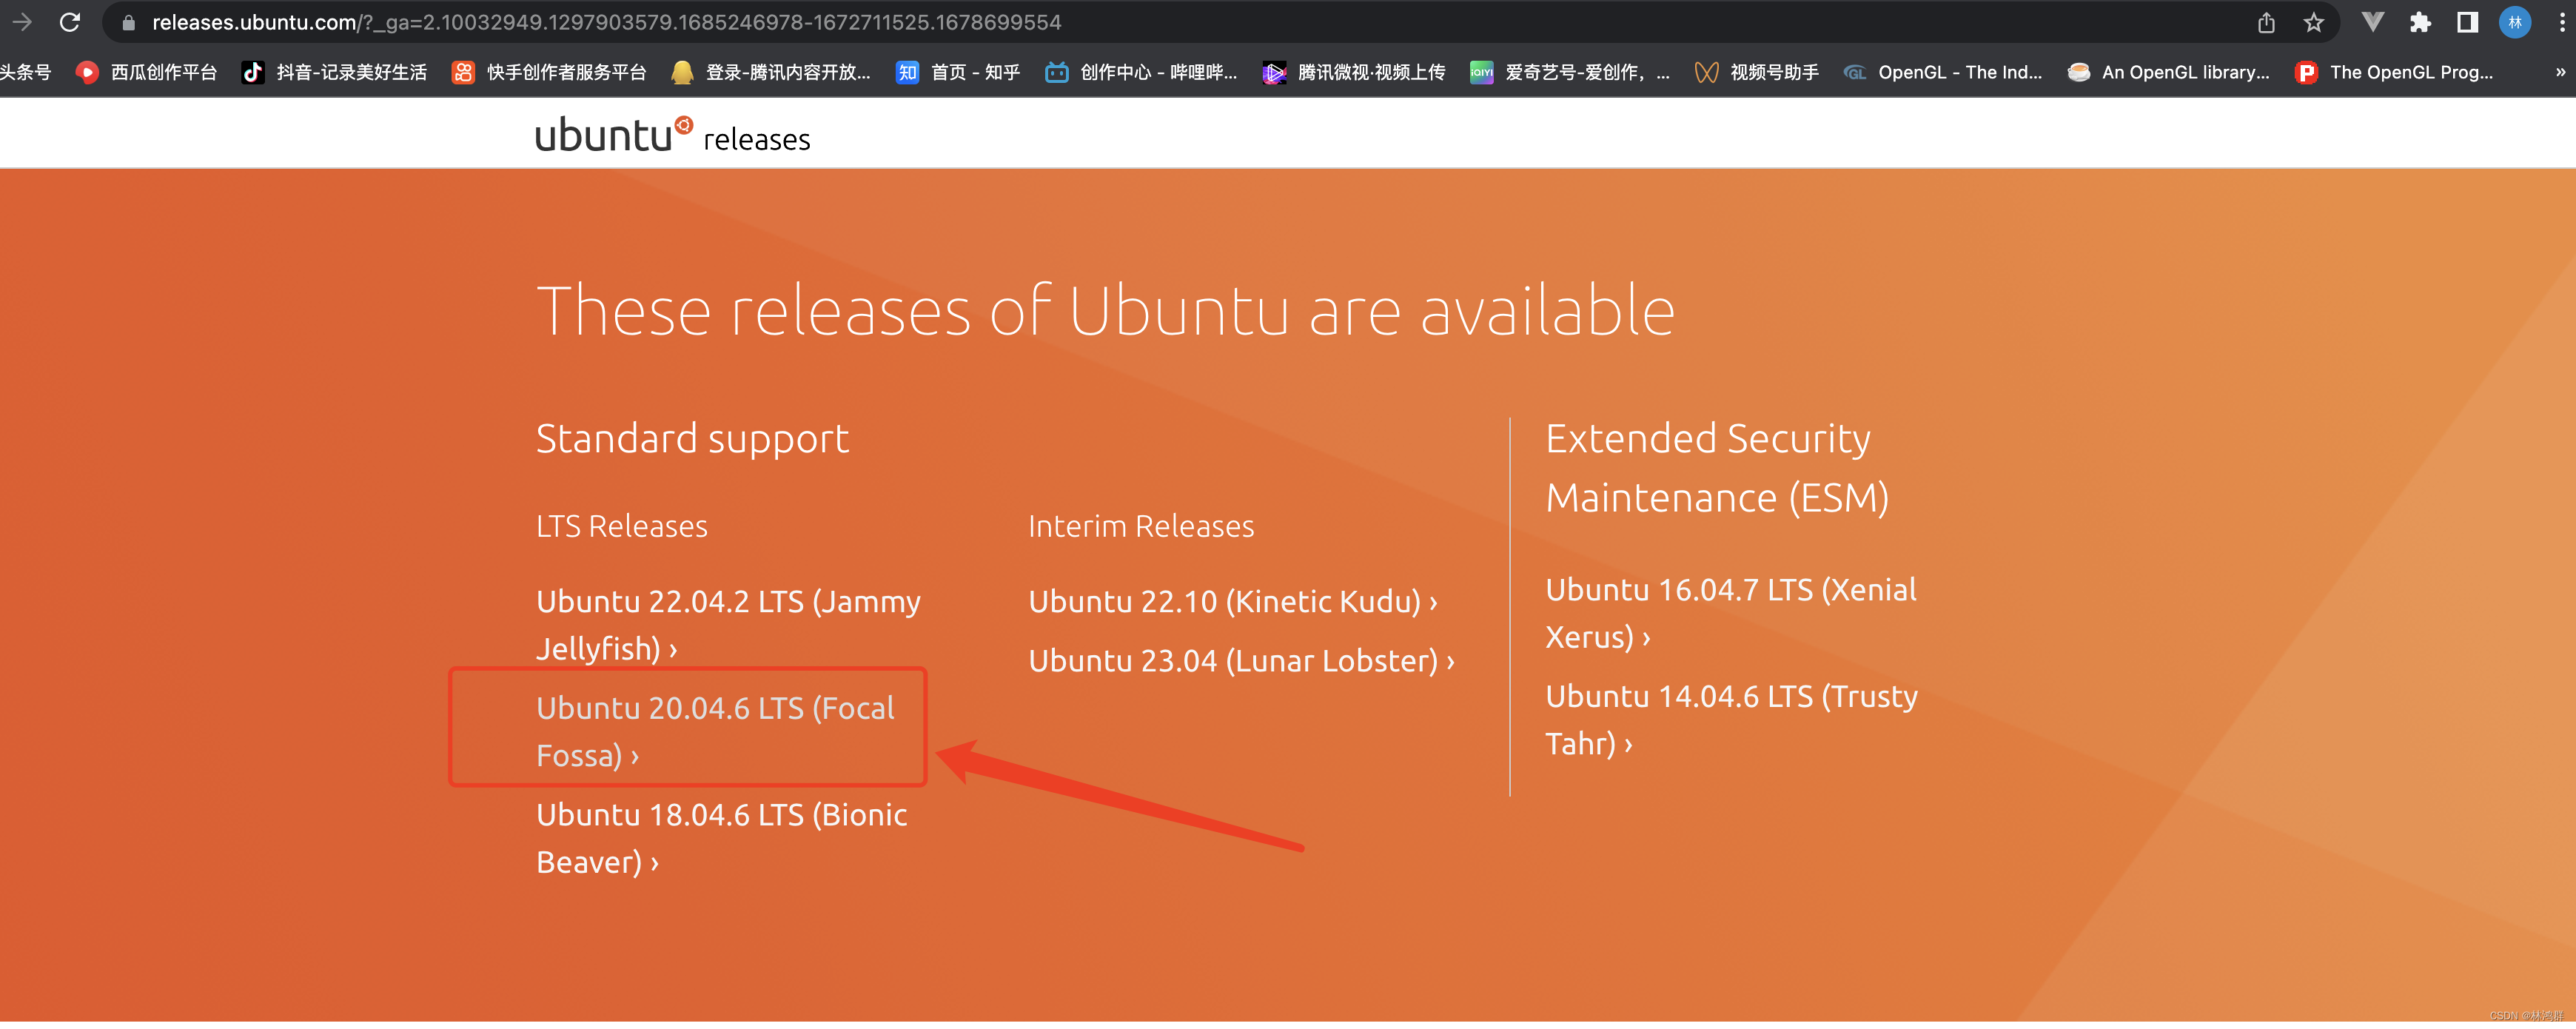This screenshot has height=1029, width=2576.
Task: Open the 头条号 bookmark
Action: (x=25, y=72)
